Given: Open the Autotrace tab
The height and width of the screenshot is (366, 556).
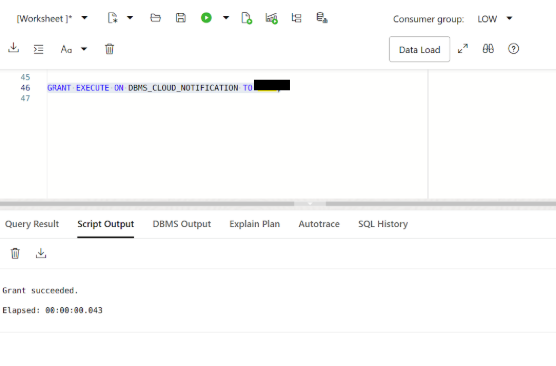Looking at the screenshot, I should (319, 224).
